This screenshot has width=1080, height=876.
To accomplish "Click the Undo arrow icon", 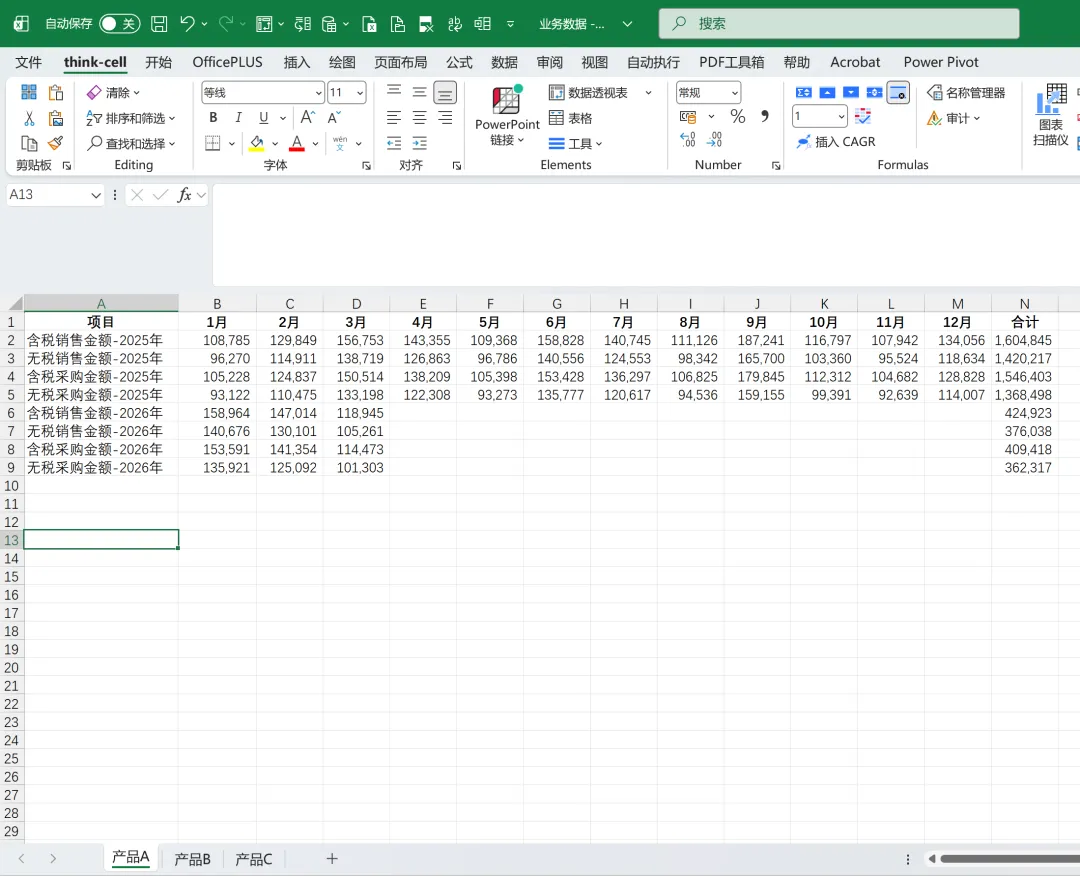I will pyautogui.click(x=187, y=24).
